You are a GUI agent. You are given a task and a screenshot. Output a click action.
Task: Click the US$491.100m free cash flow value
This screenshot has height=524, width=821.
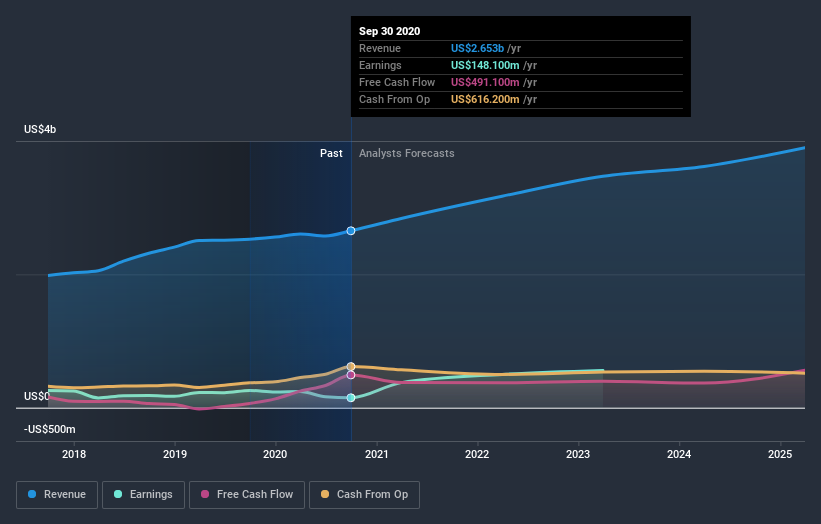(485, 82)
